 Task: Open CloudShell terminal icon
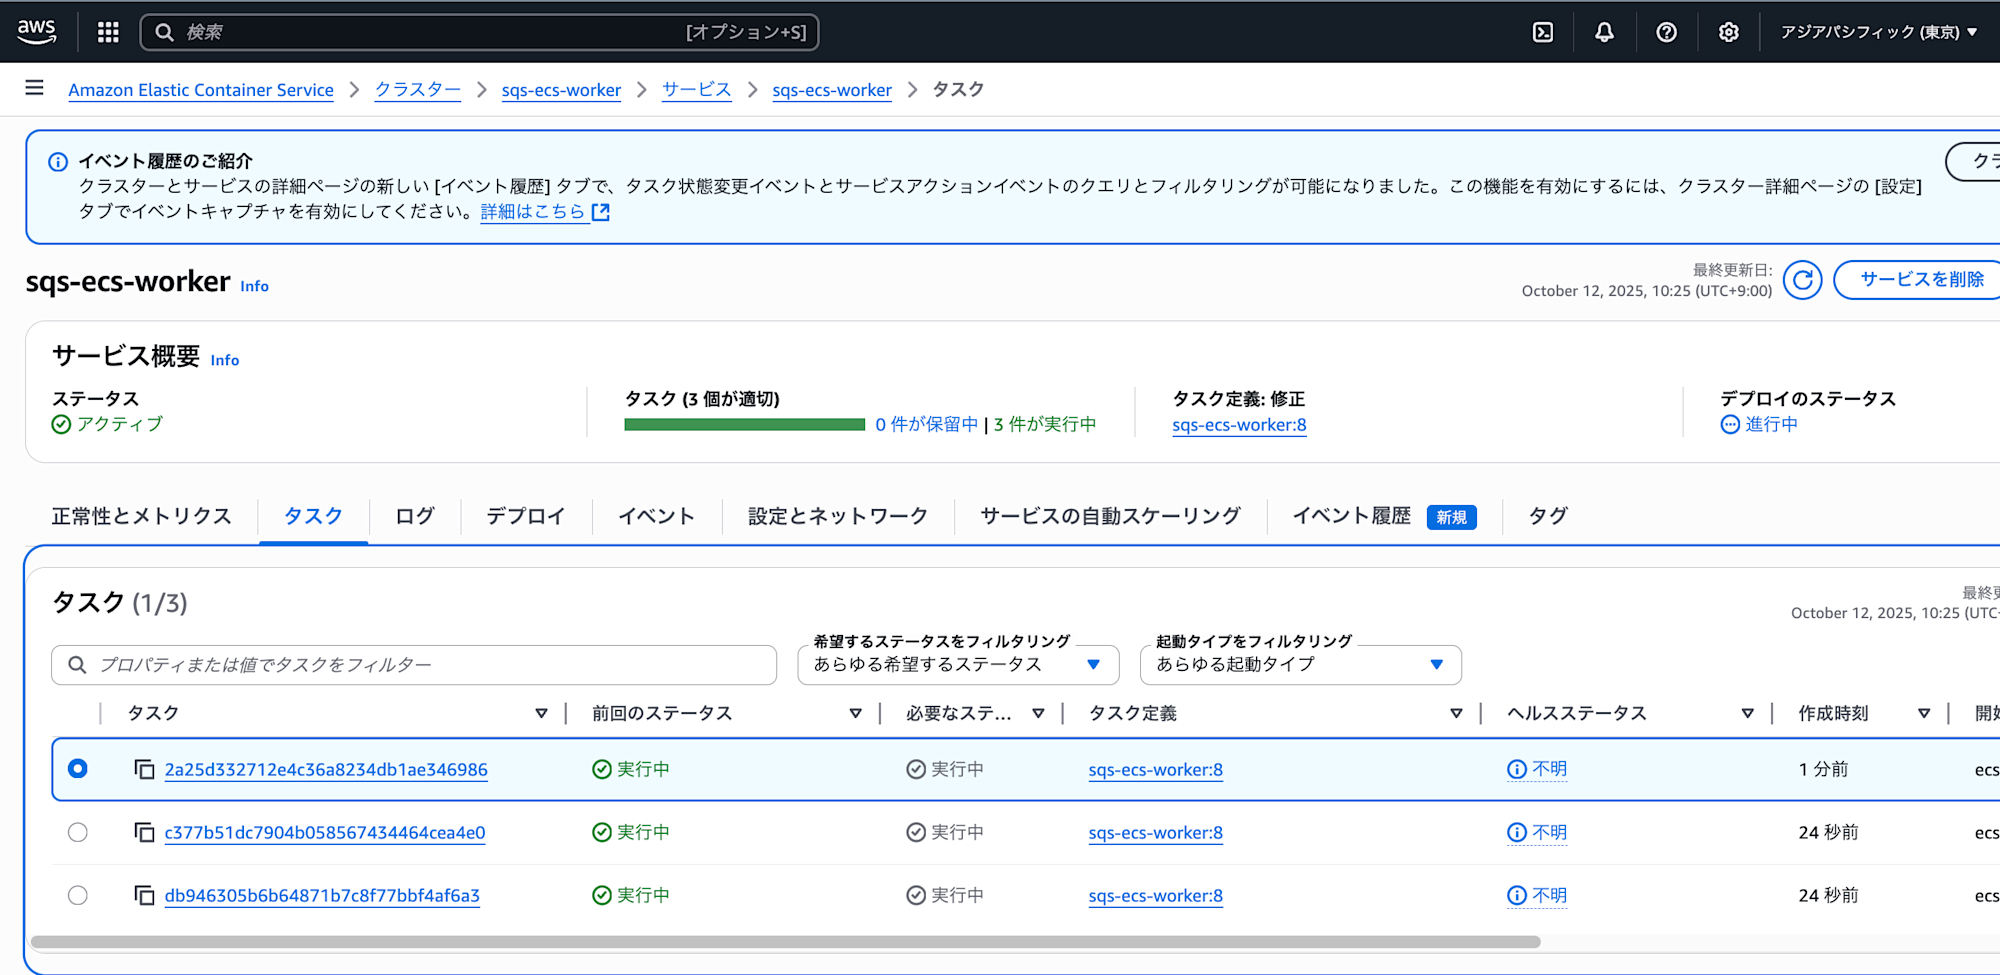pyautogui.click(x=1543, y=32)
